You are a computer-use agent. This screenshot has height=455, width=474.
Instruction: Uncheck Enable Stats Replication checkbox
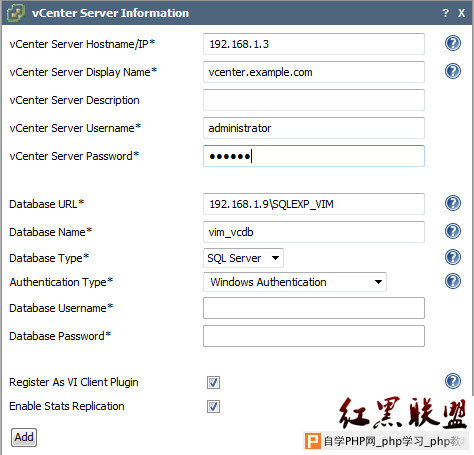click(213, 406)
